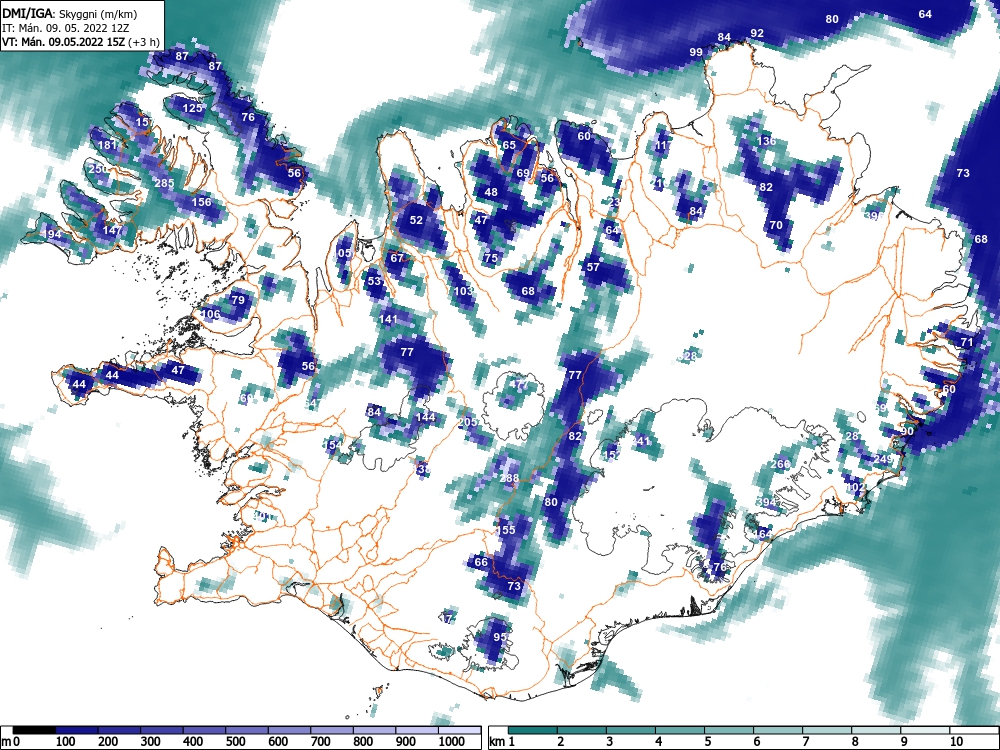This screenshot has height=750, width=1000.
Task: Click the visibility value 164
Action: point(763,534)
